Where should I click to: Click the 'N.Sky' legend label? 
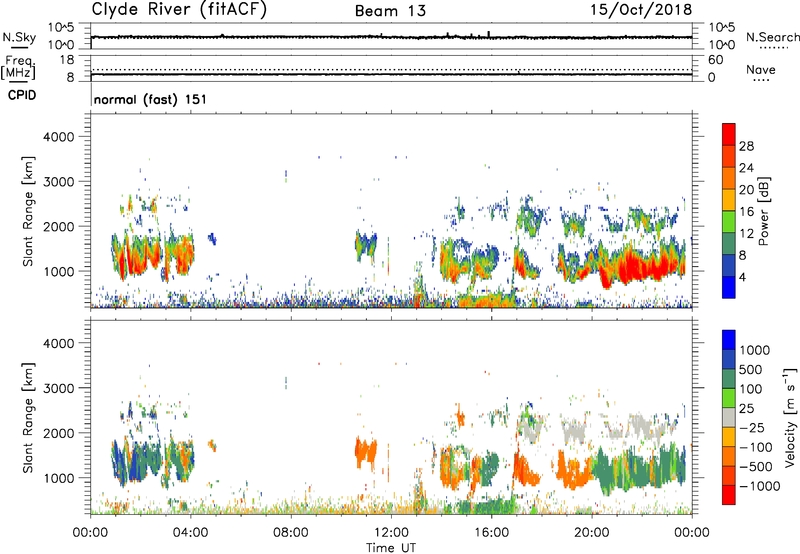[19, 37]
